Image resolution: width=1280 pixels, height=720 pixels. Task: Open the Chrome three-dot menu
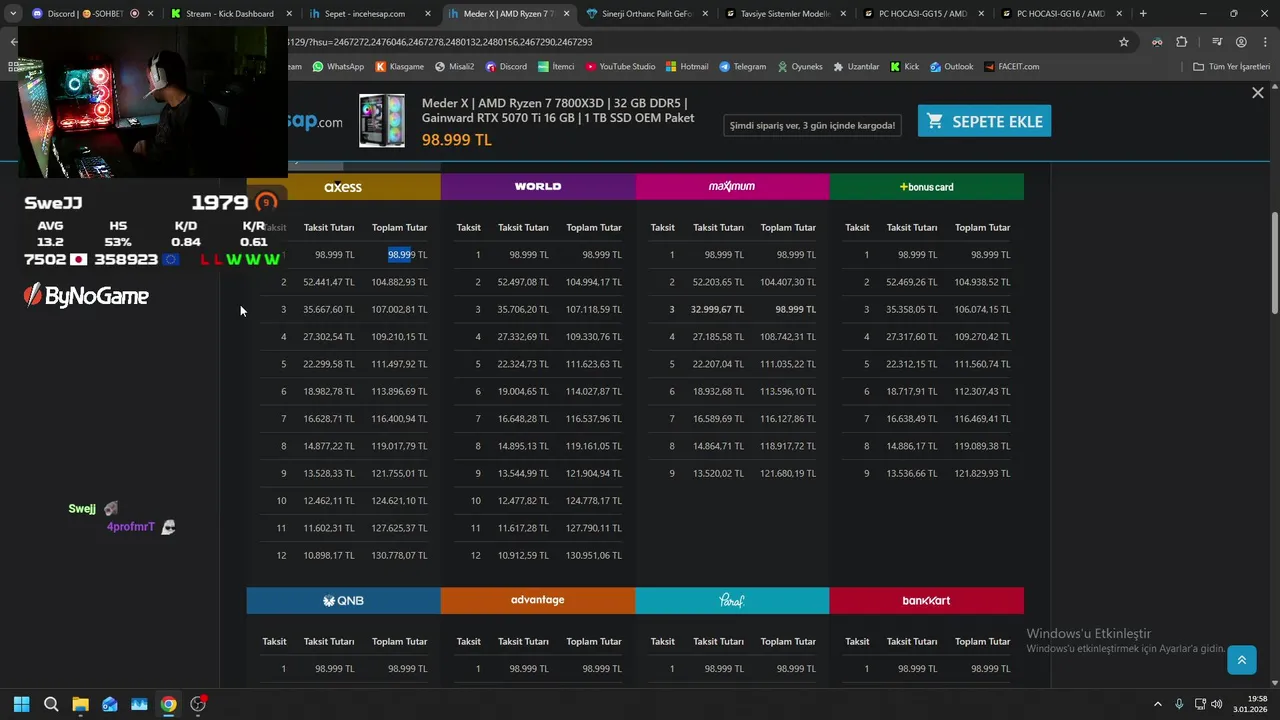point(1264,42)
